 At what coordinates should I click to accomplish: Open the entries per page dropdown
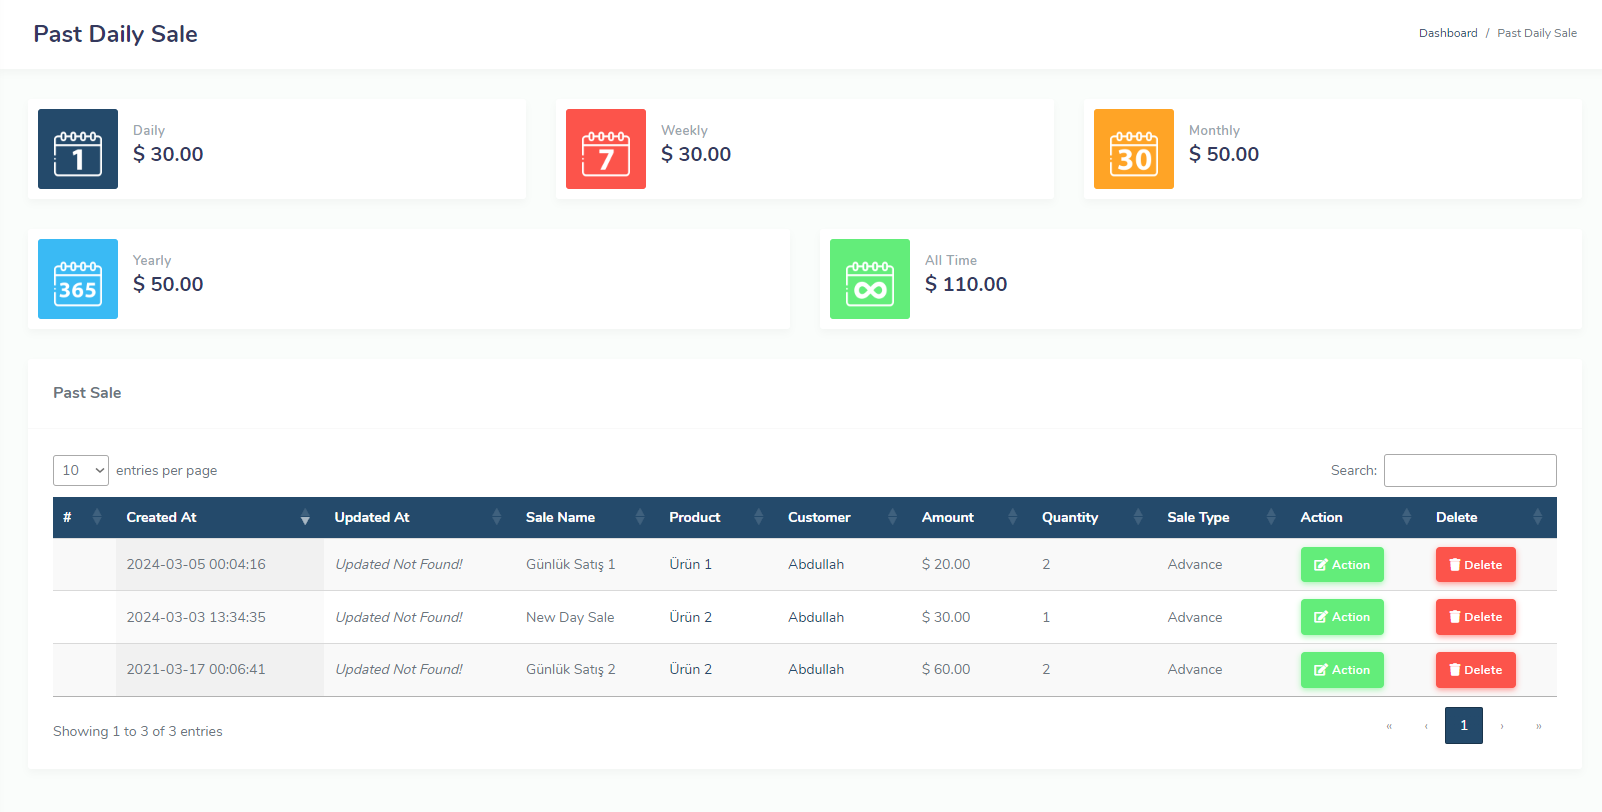pos(81,470)
